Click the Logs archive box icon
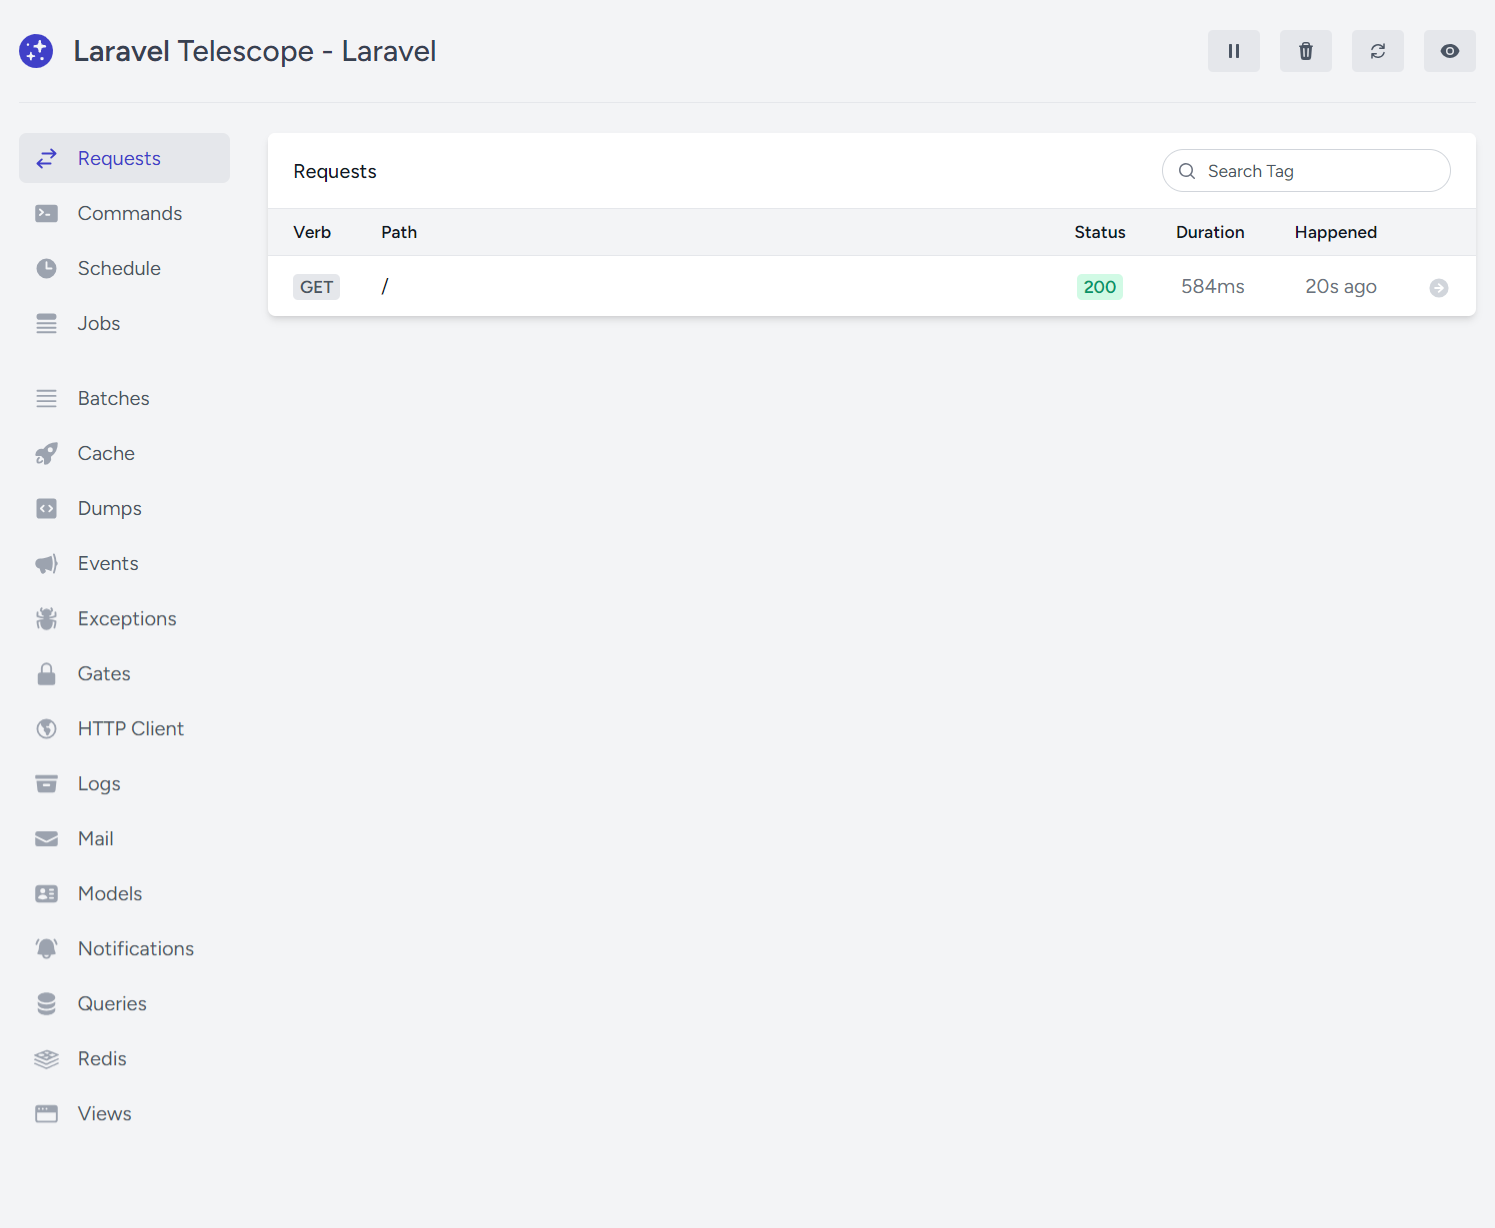Viewport: 1495px width, 1228px height. (x=47, y=783)
